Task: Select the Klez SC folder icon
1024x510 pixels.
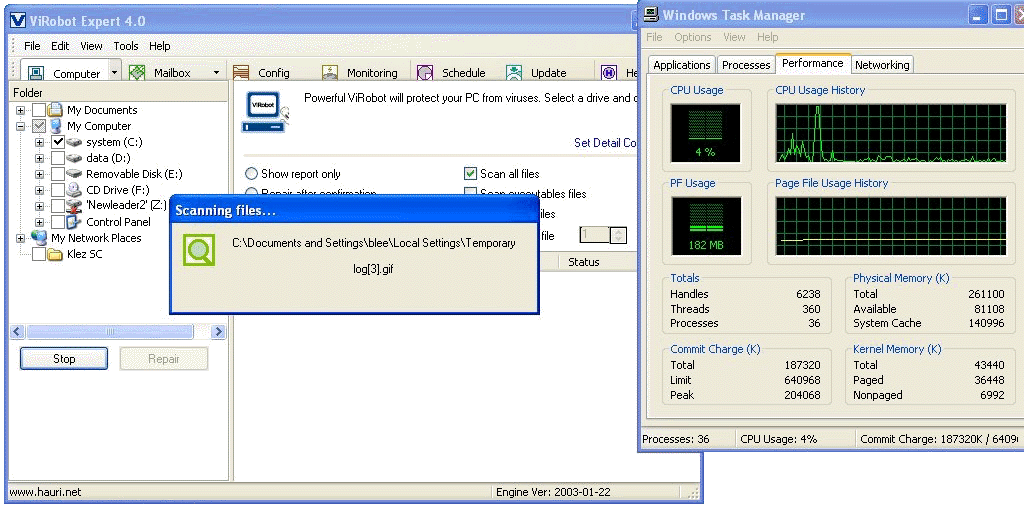Action: pyautogui.click(x=55, y=254)
